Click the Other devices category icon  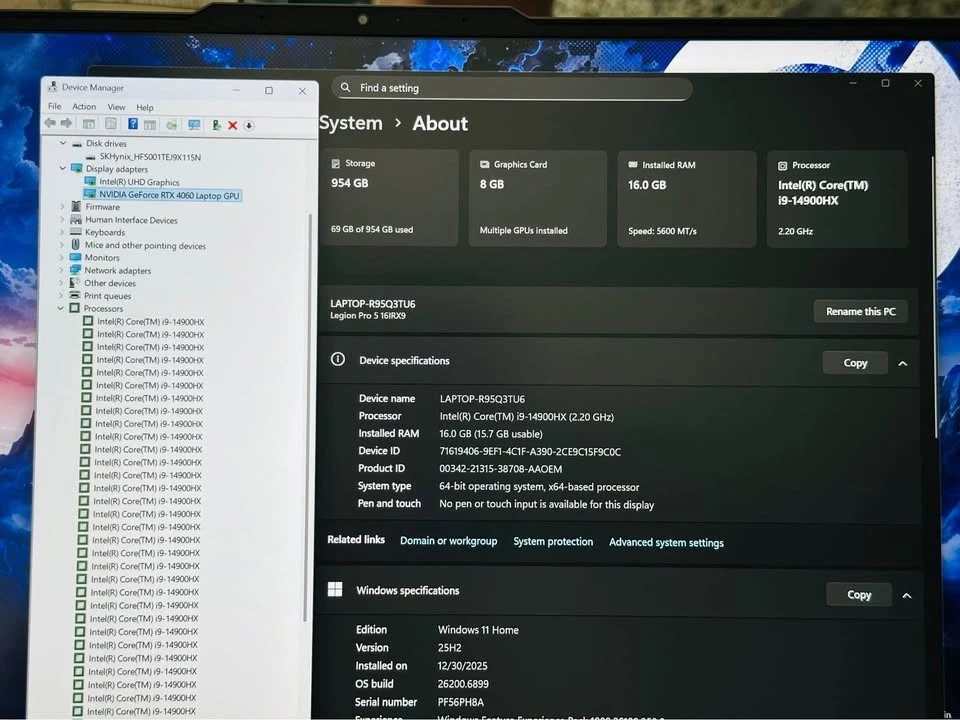75,283
